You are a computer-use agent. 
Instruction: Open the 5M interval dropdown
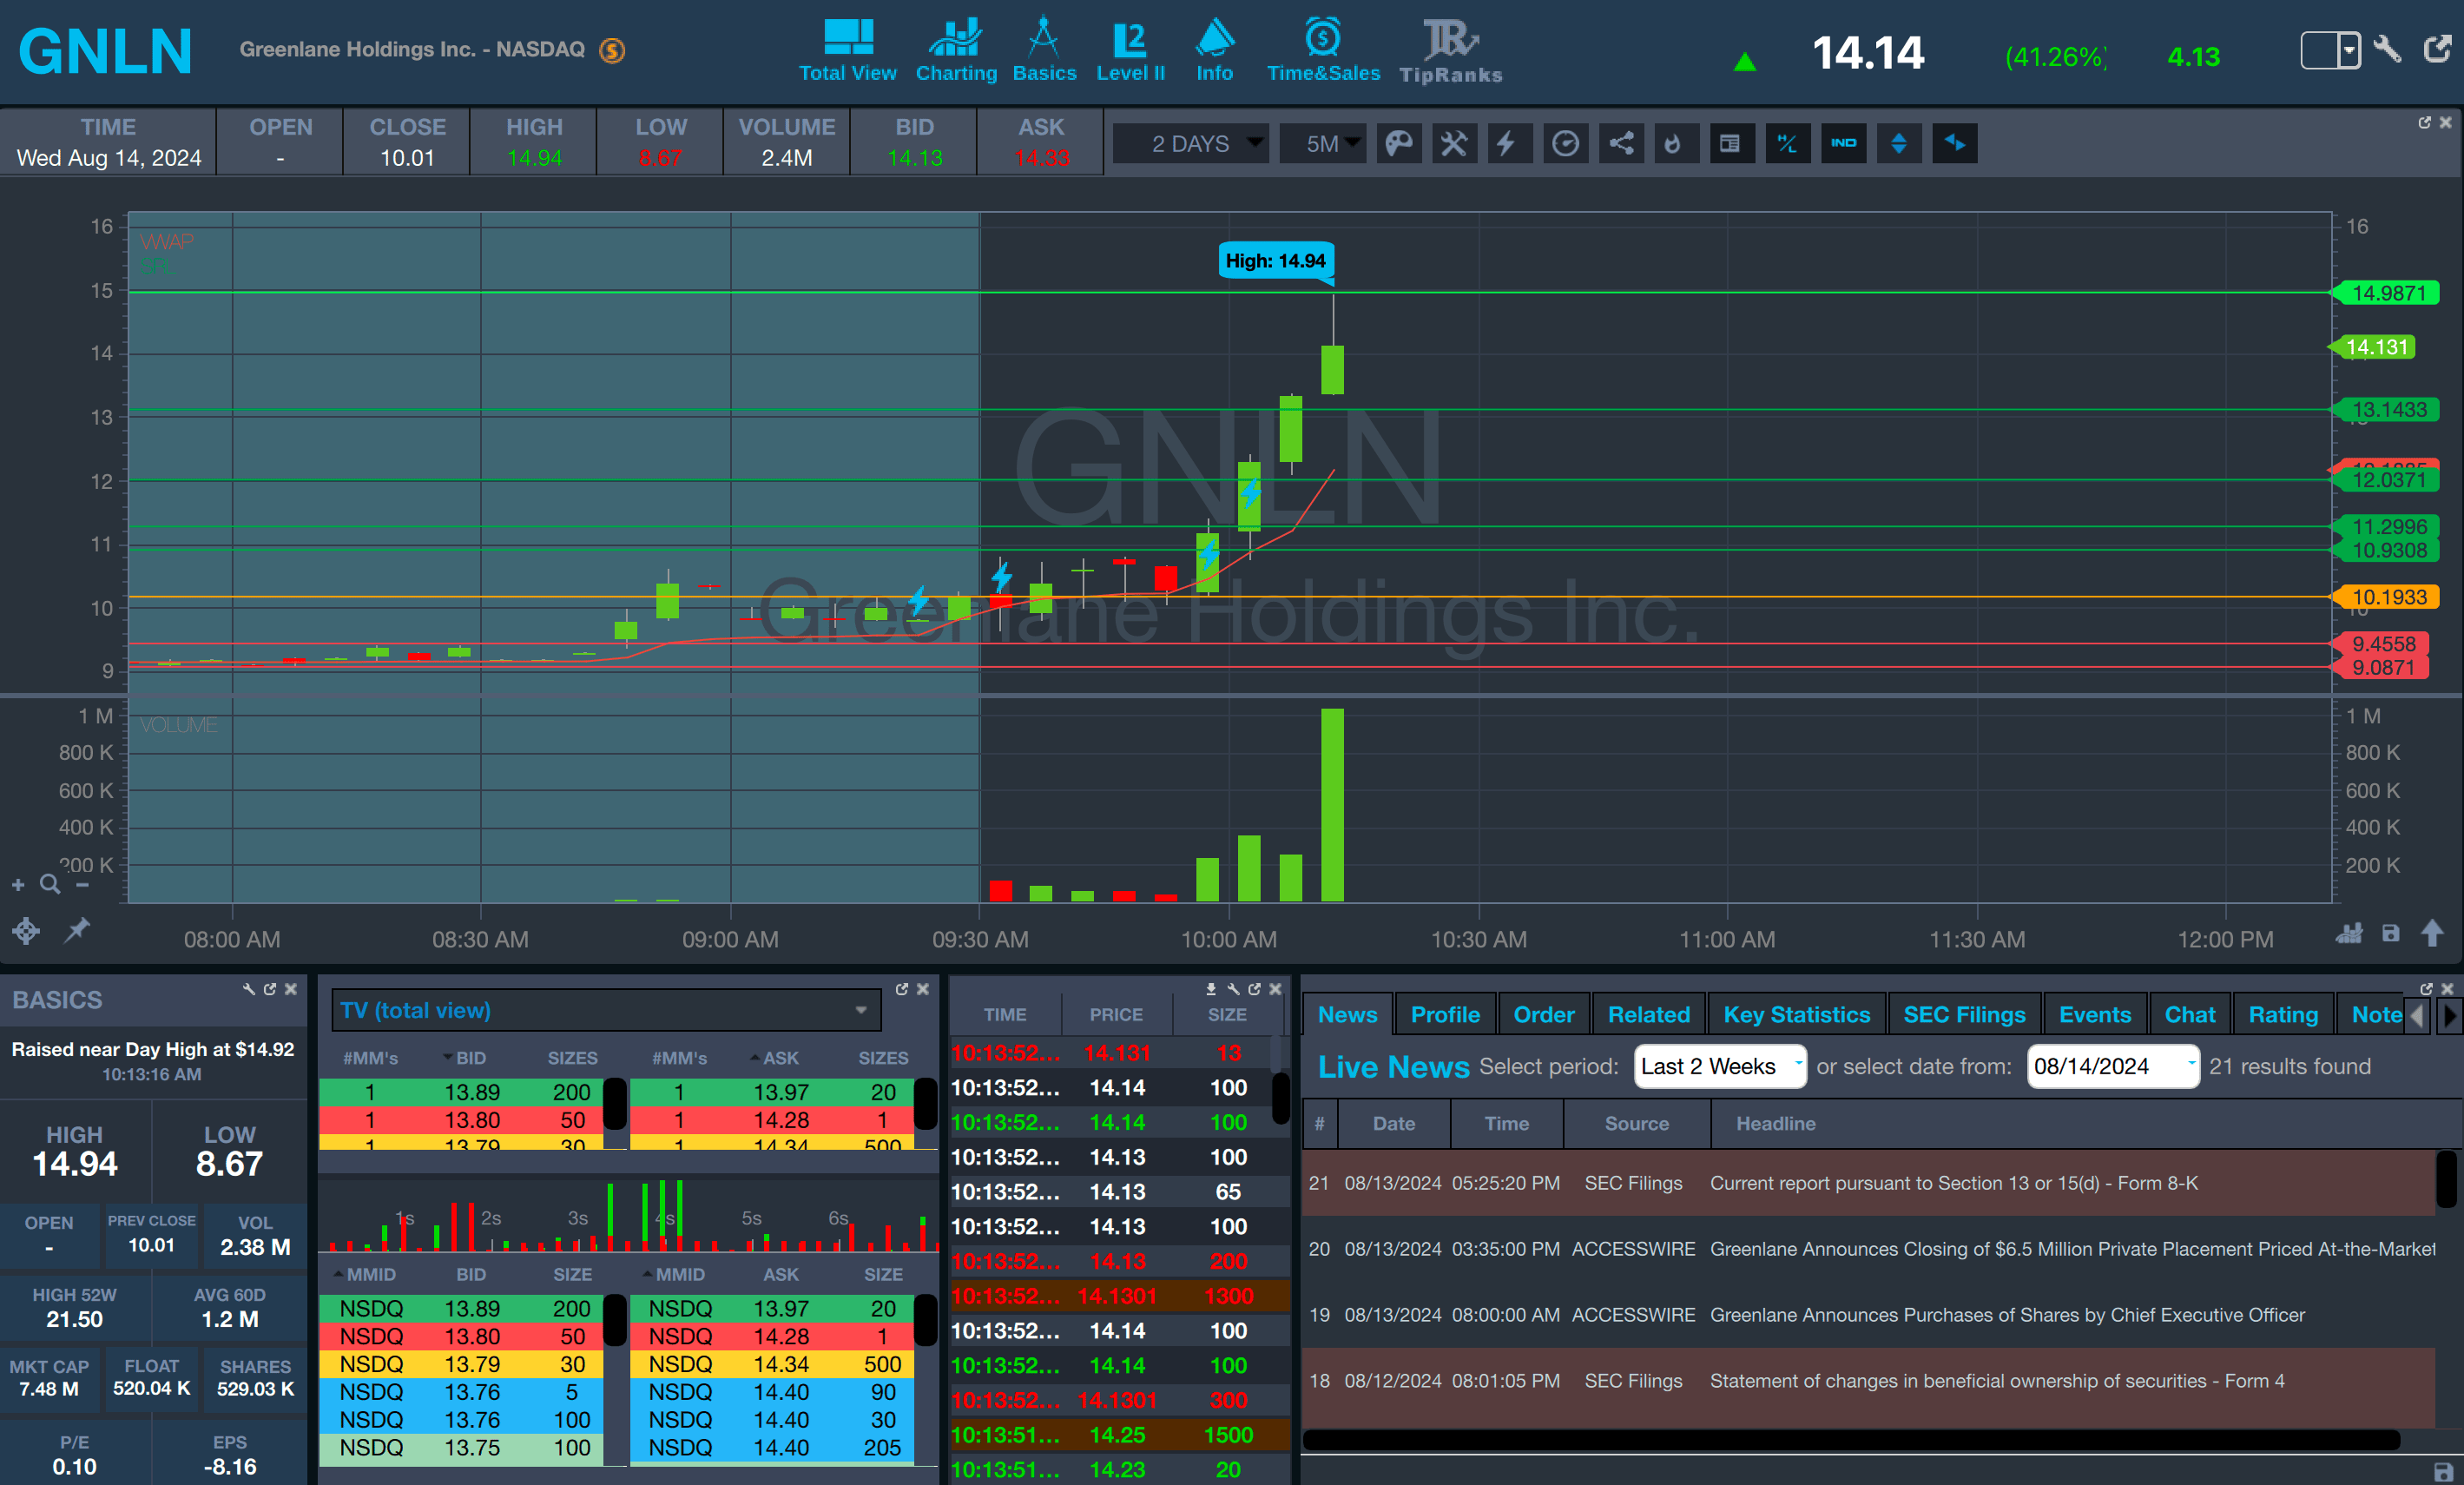(x=1323, y=144)
